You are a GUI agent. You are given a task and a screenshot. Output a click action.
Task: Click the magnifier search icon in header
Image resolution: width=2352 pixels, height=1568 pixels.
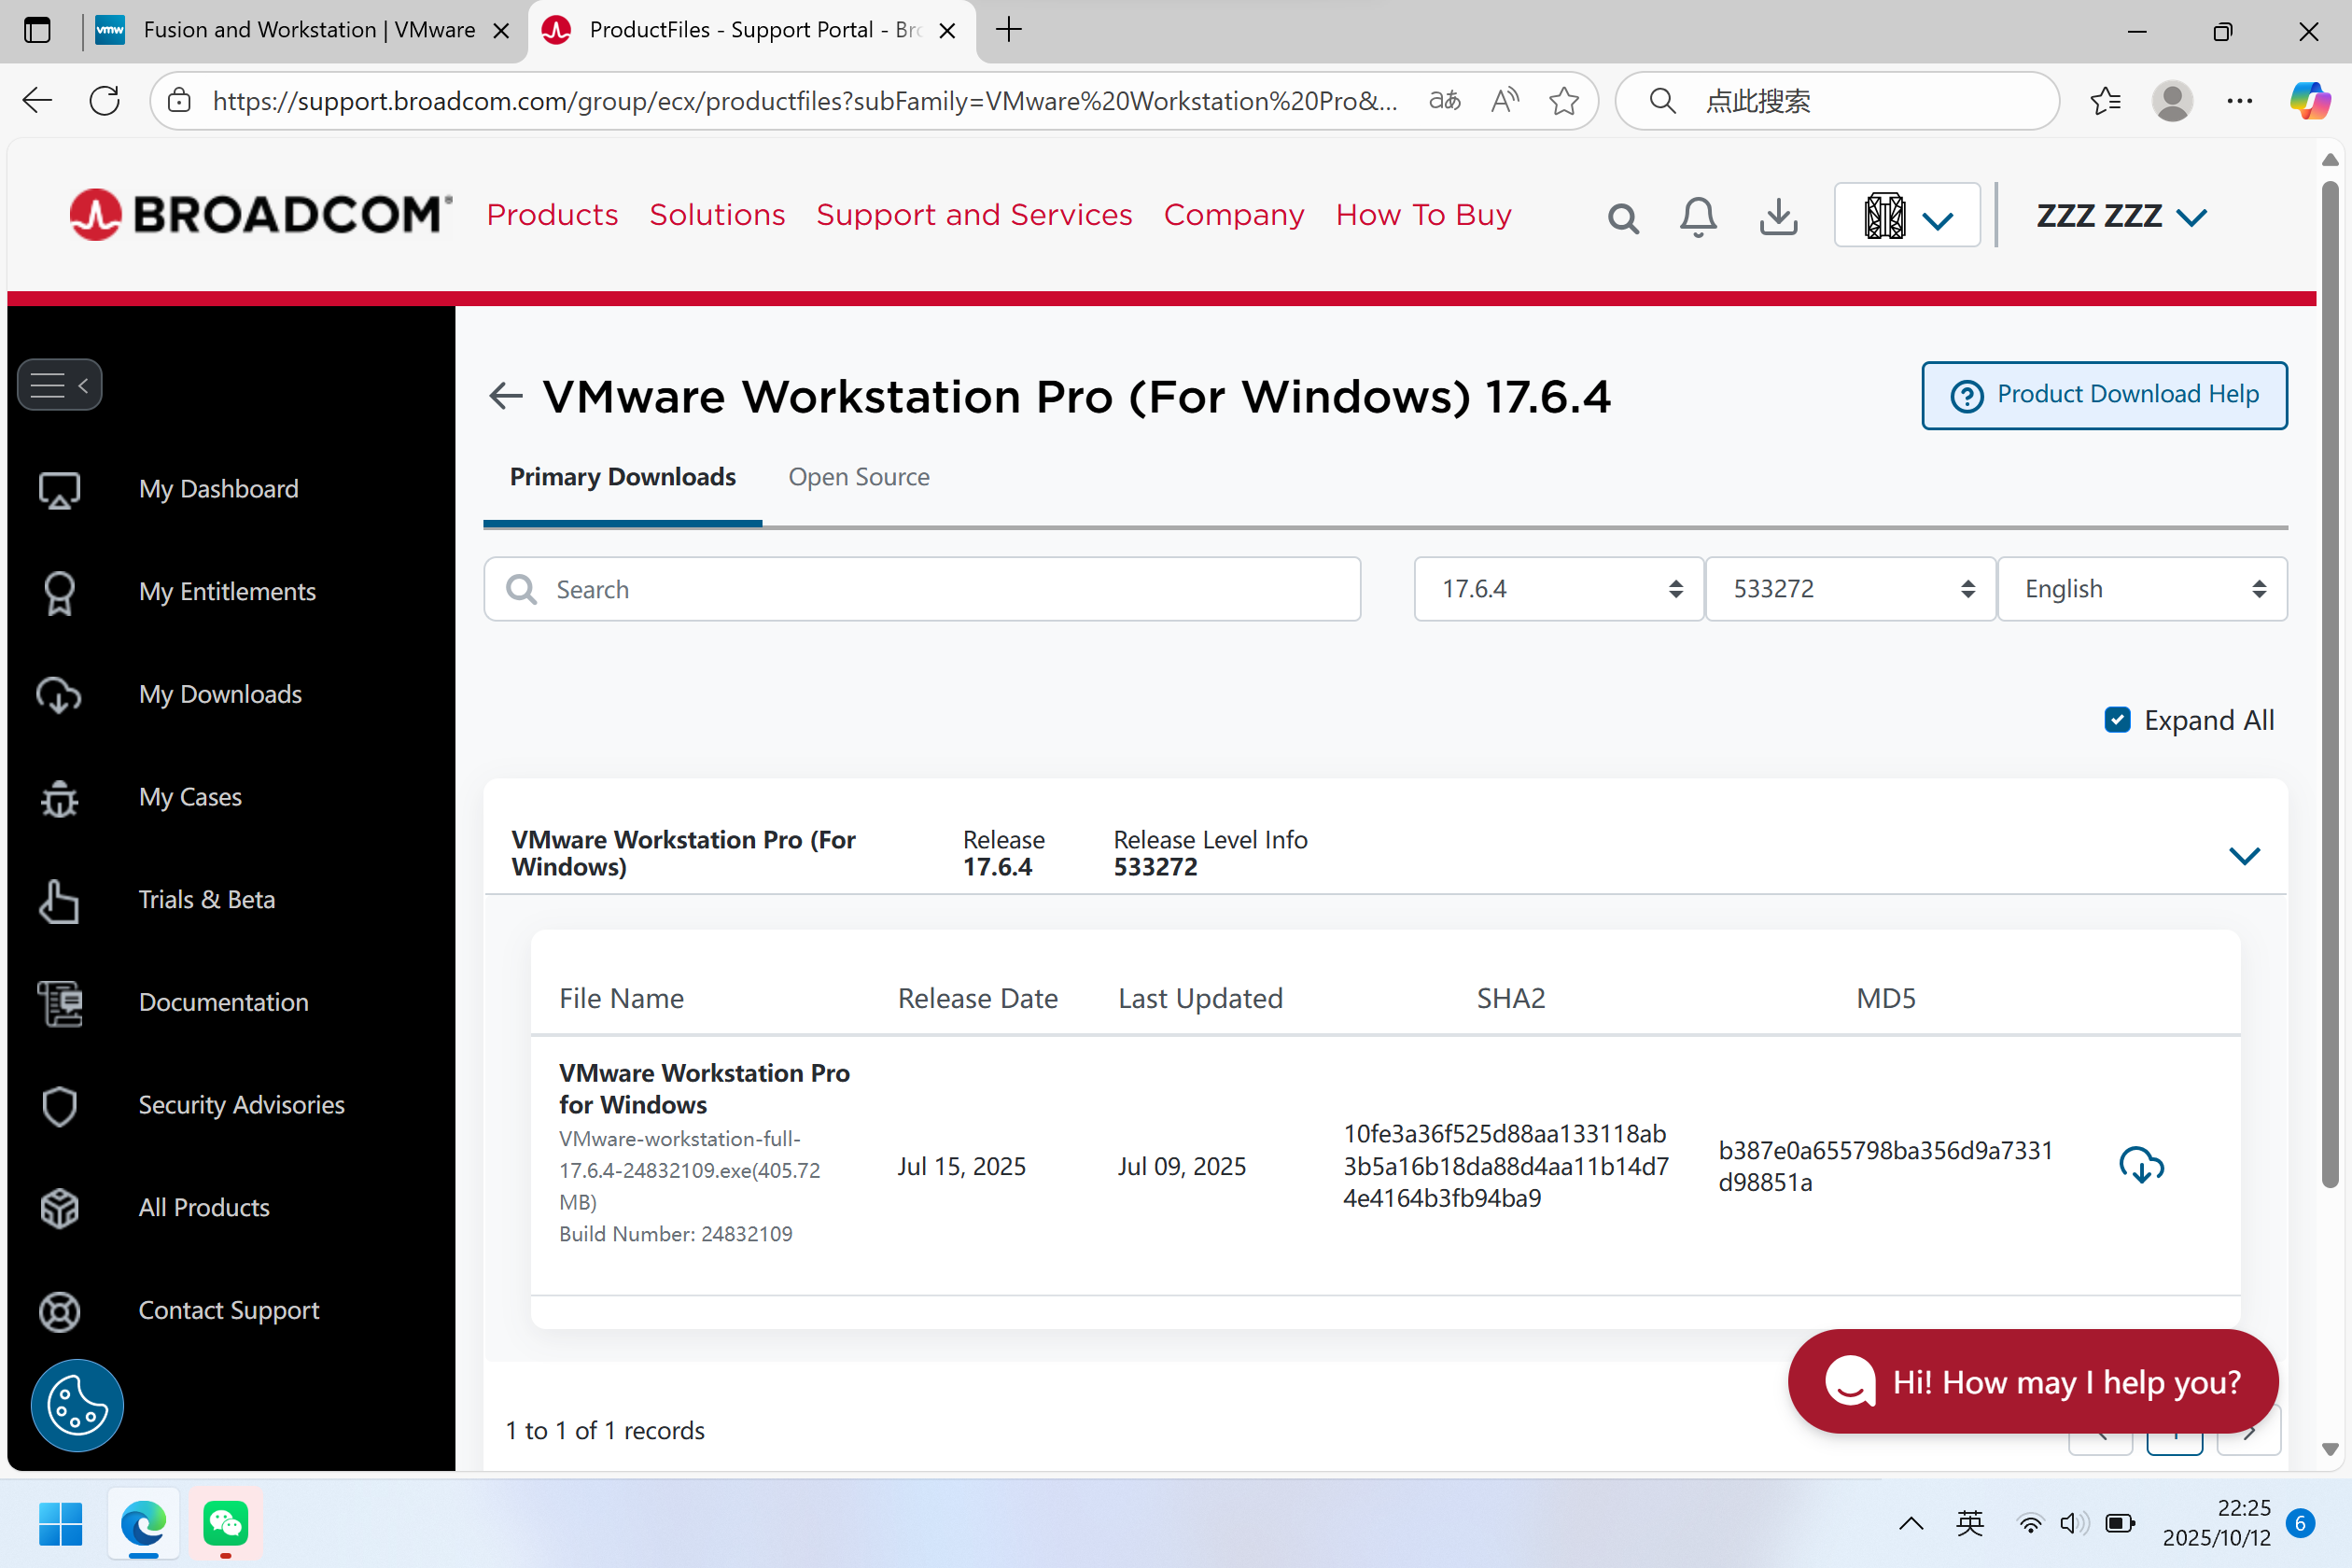[x=1623, y=217]
